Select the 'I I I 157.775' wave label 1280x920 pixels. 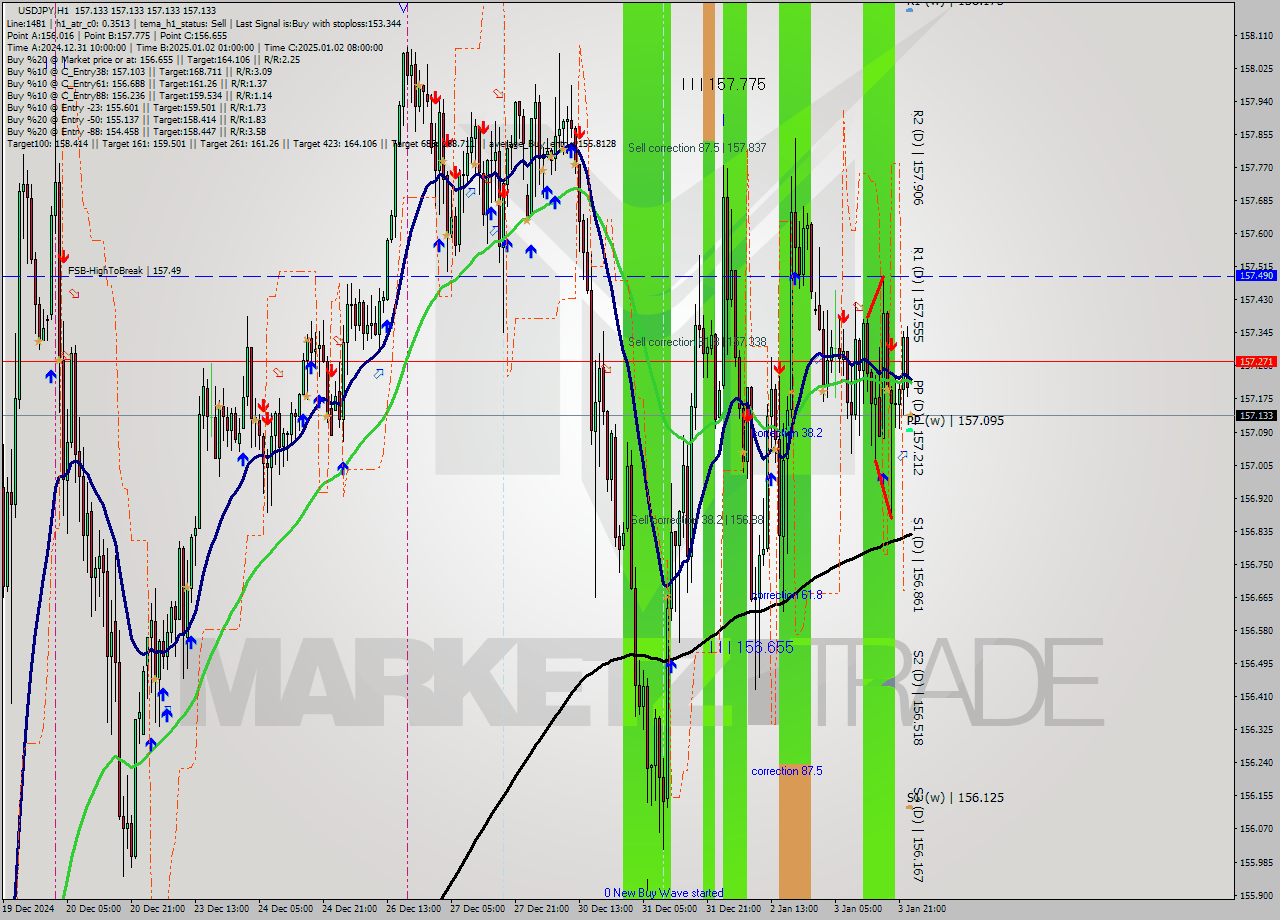pos(723,85)
